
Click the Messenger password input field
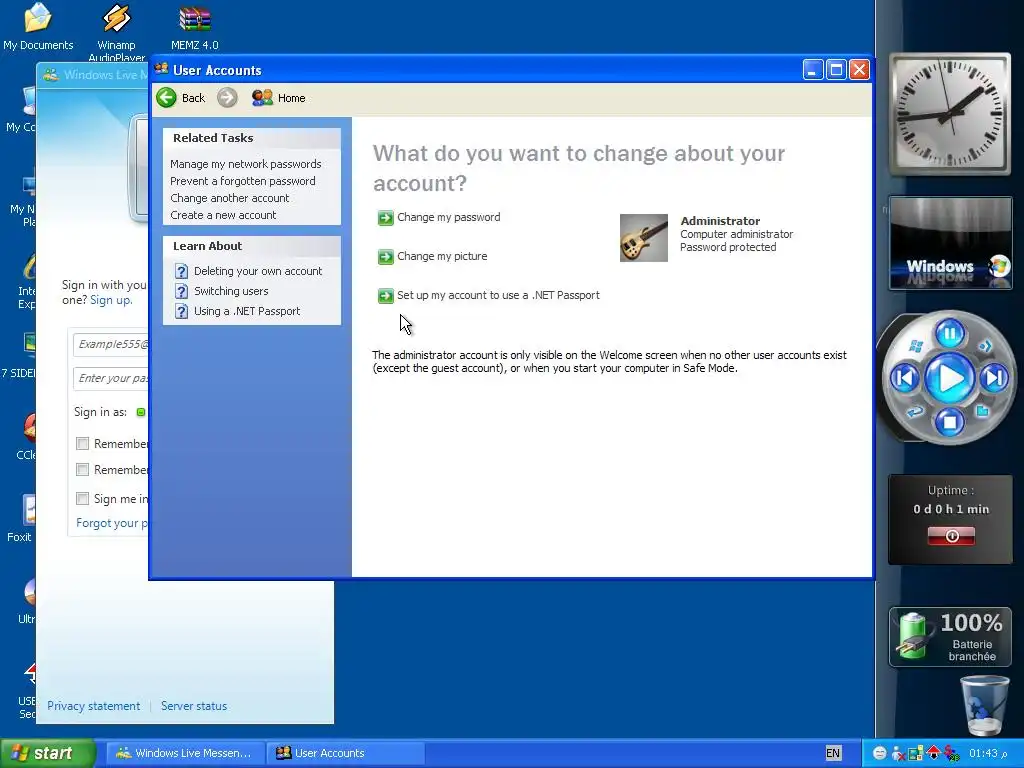point(111,378)
